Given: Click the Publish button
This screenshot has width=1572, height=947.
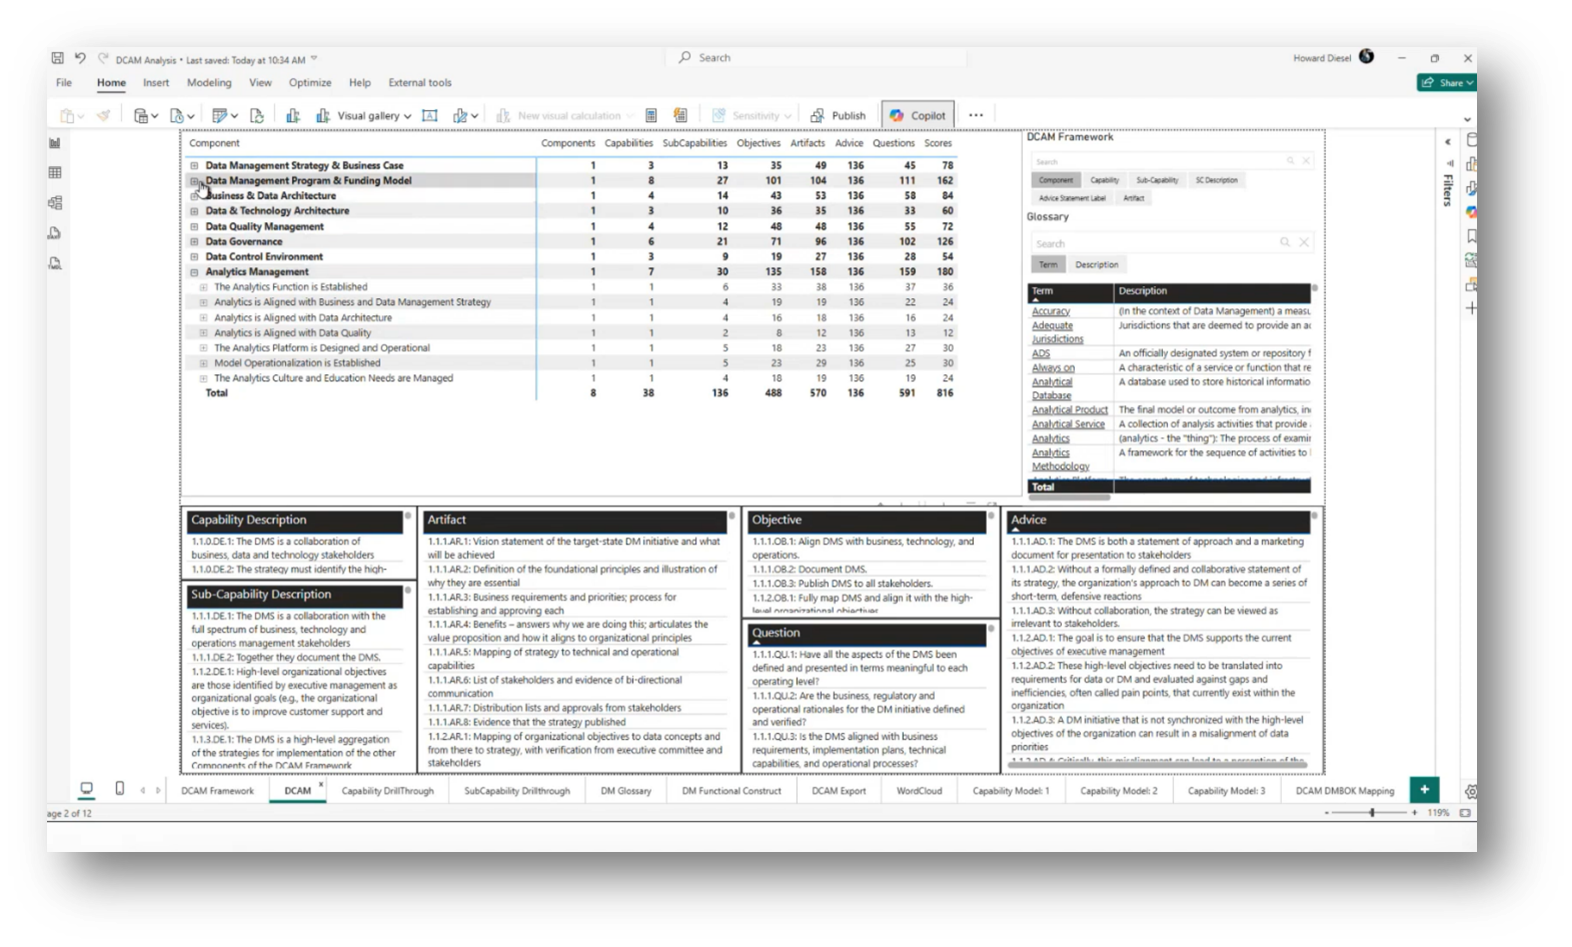Looking at the screenshot, I should [x=838, y=116].
